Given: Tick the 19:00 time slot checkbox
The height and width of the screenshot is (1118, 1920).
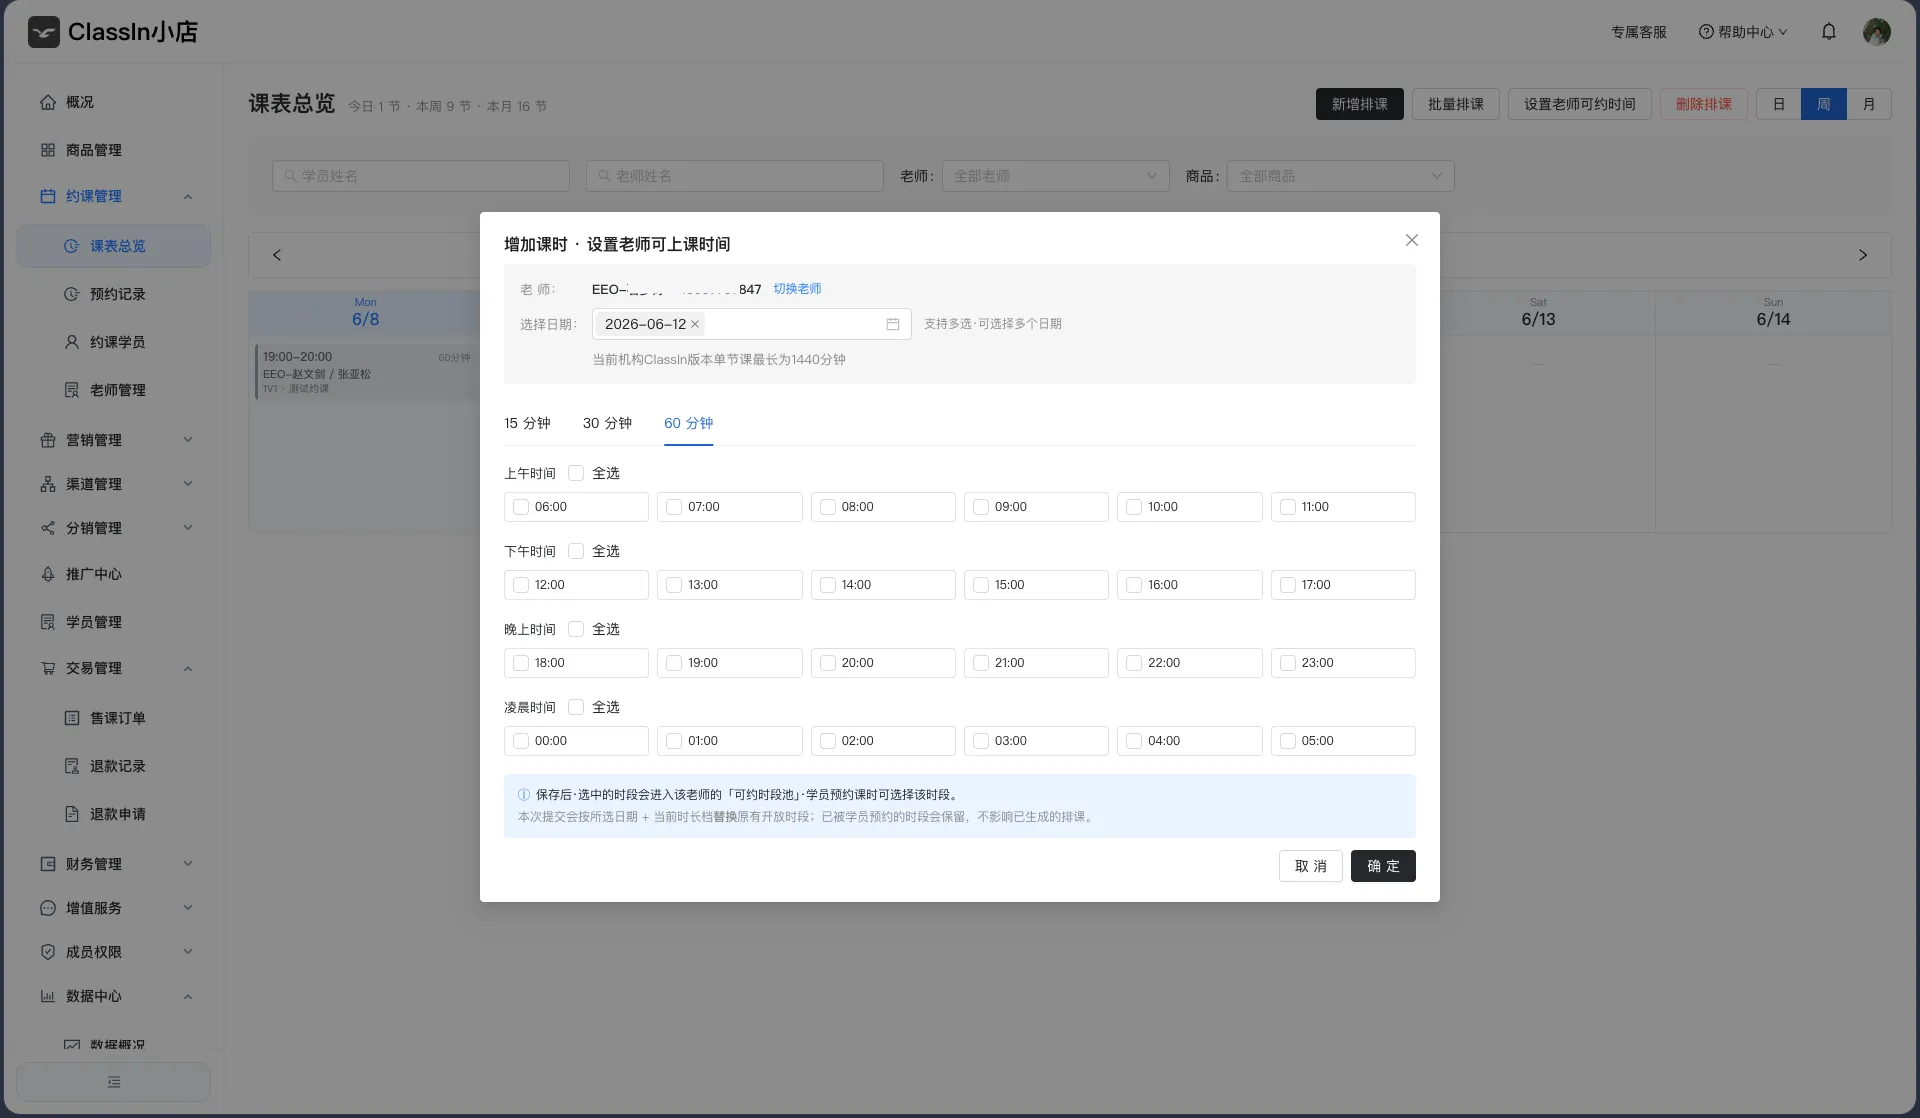Looking at the screenshot, I should coord(674,663).
